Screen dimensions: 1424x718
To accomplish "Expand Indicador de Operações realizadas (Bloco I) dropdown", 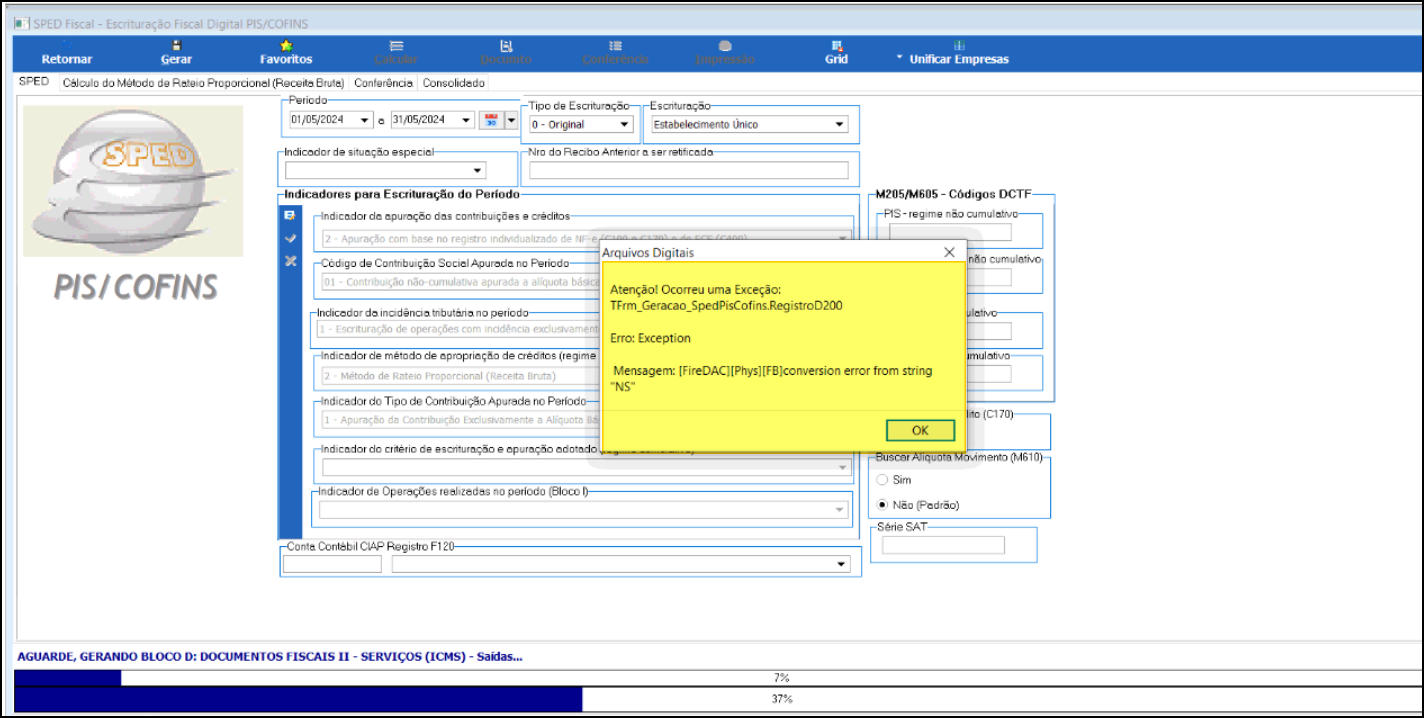I will tap(838, 510).
